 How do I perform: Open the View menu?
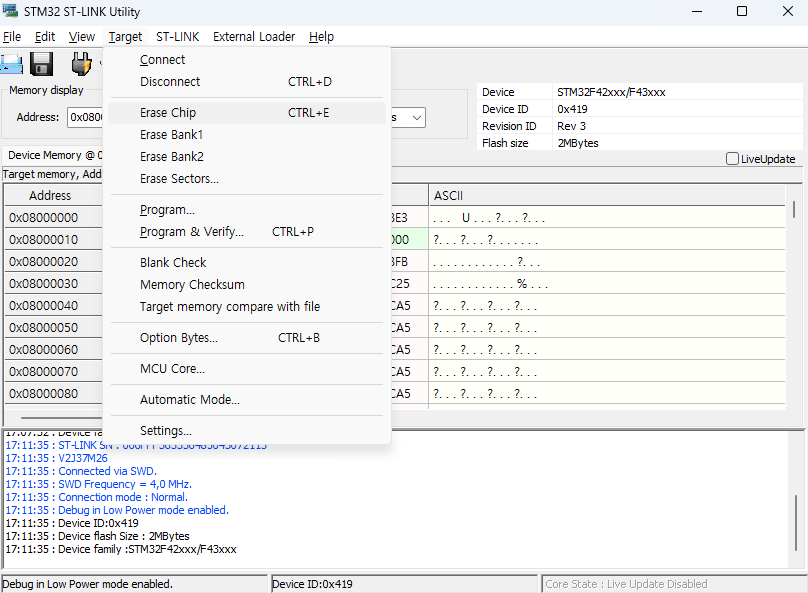coord(82,37)
